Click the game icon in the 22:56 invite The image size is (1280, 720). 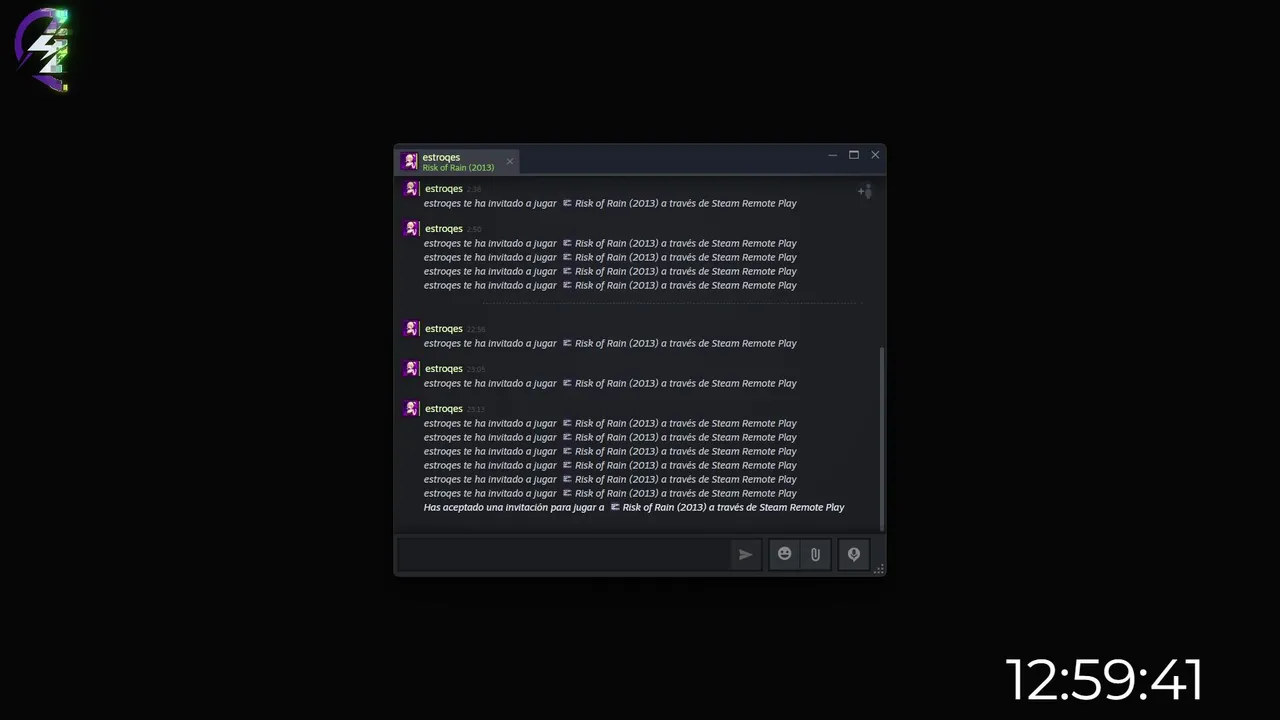(567, 343)
